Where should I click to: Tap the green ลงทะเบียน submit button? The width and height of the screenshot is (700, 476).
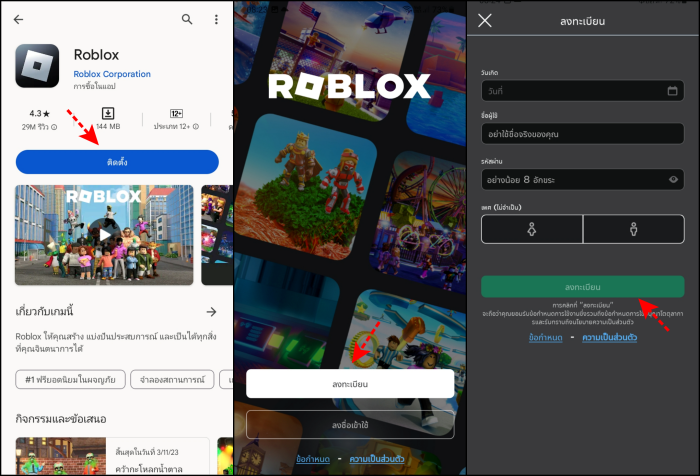(x=583, y=287)
